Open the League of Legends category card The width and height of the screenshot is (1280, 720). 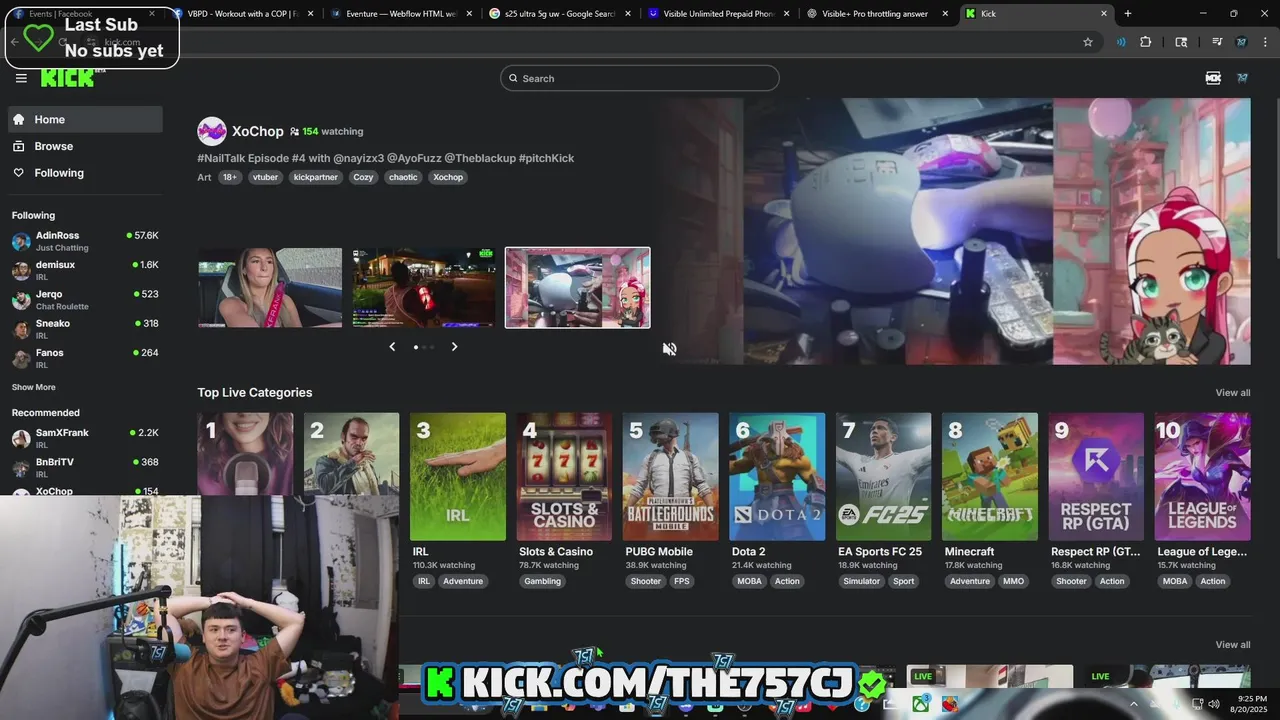[x=1203, y=477]
